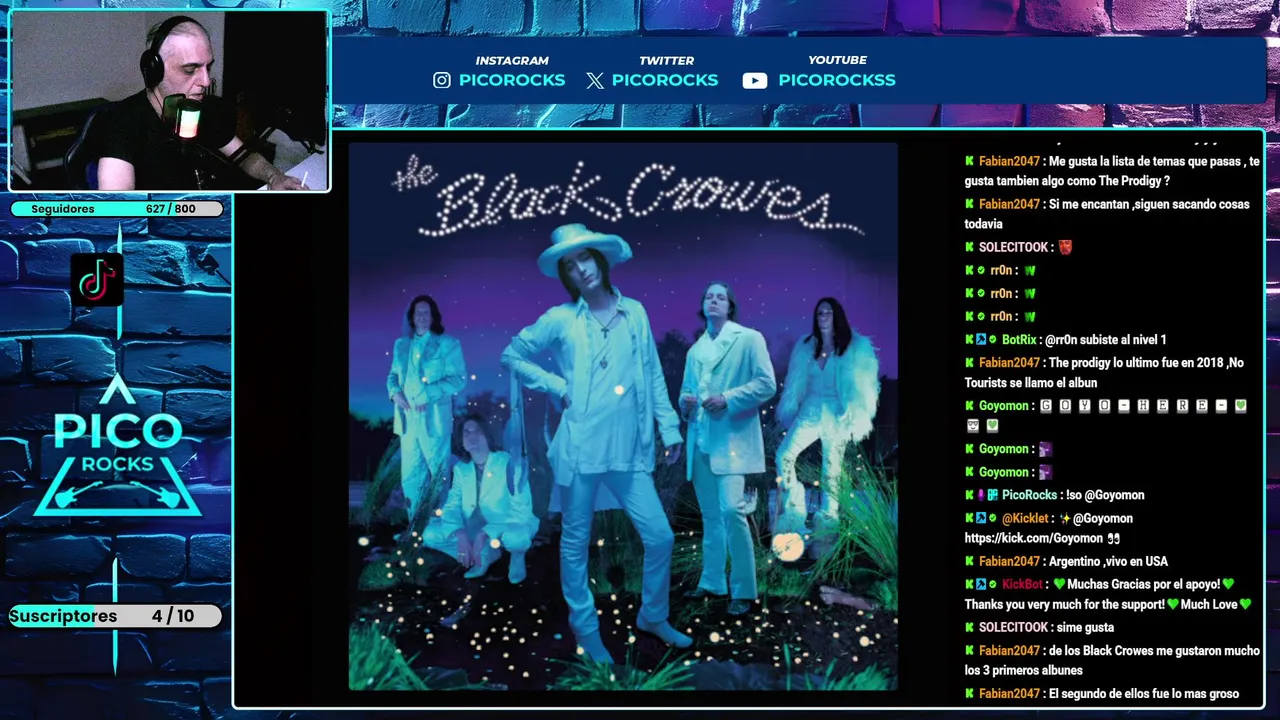Viewport: 1280px width, 720px height.
Task: Click the 'Seguidores' label text
Action: 63,209
